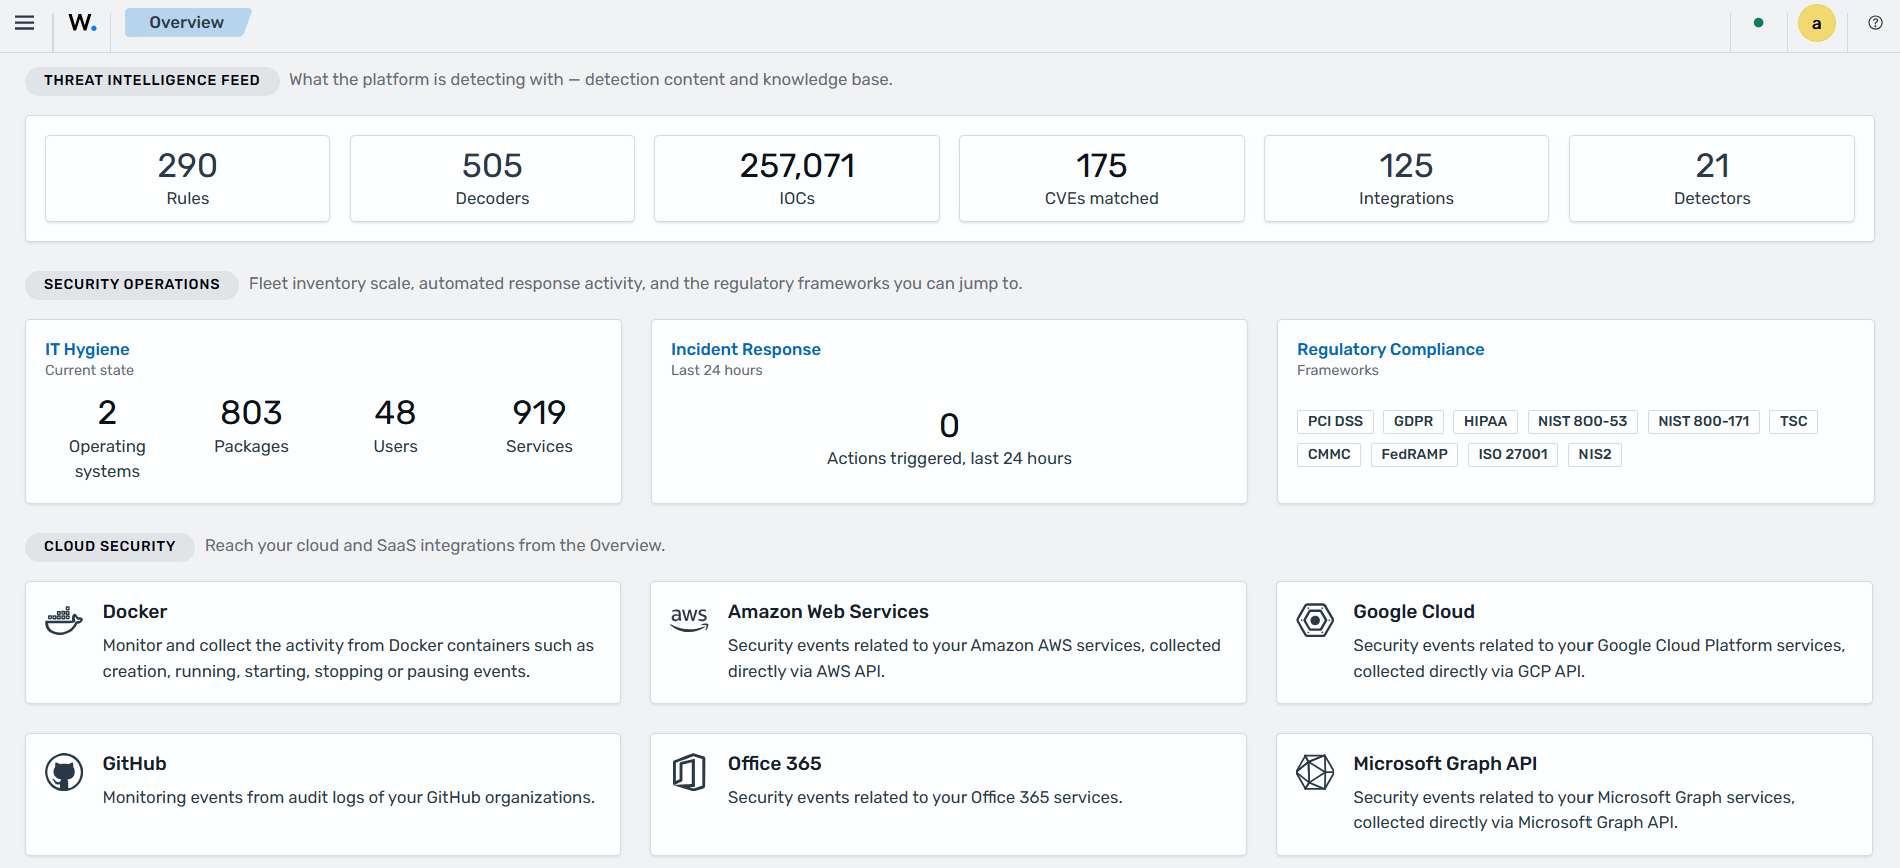
Task: Click the 803 Packages stat
Action: [251, 425]
